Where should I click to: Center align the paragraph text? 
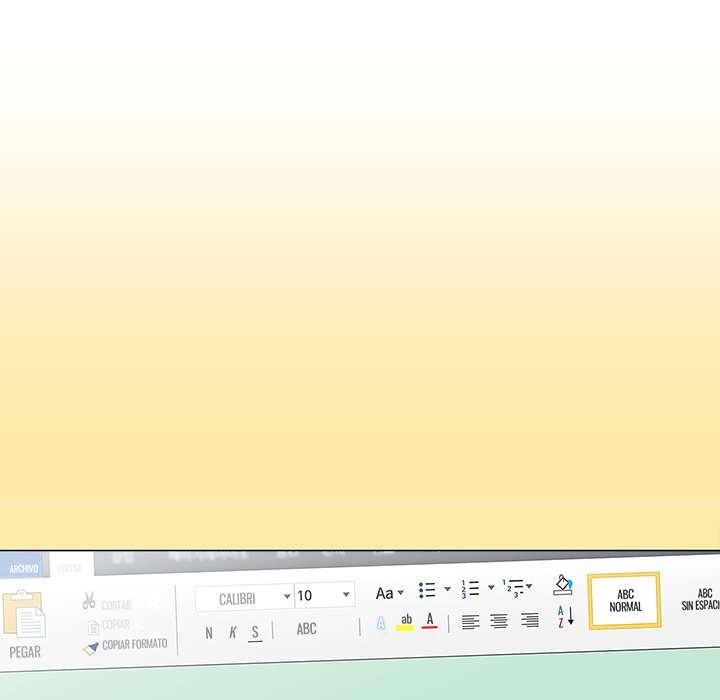tap(499, 622)
